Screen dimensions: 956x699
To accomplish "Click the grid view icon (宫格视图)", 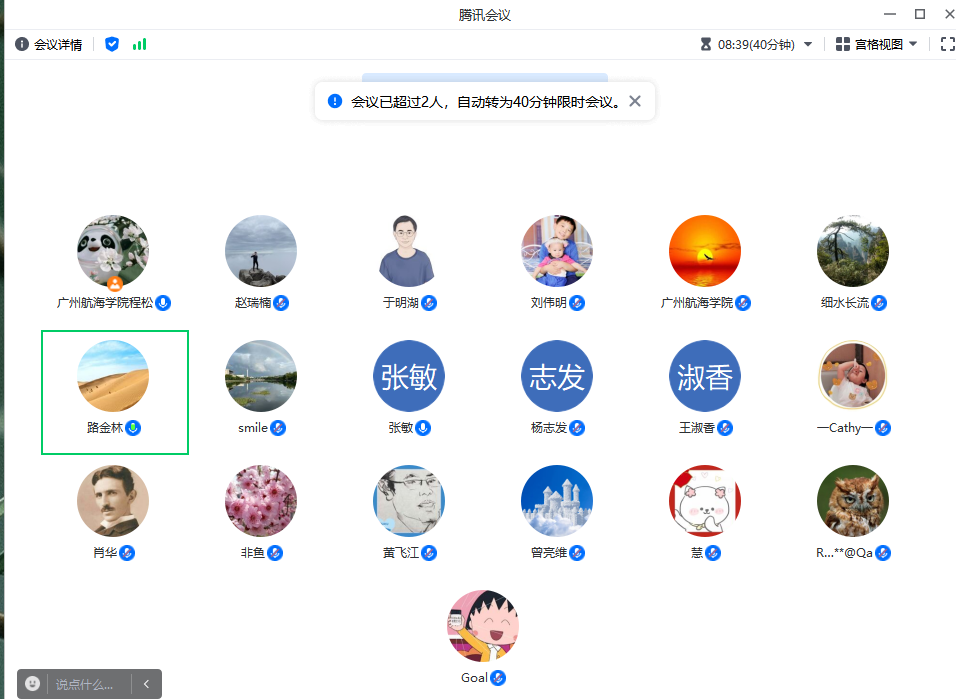I will pyautogui.click(x=843, y=44).
